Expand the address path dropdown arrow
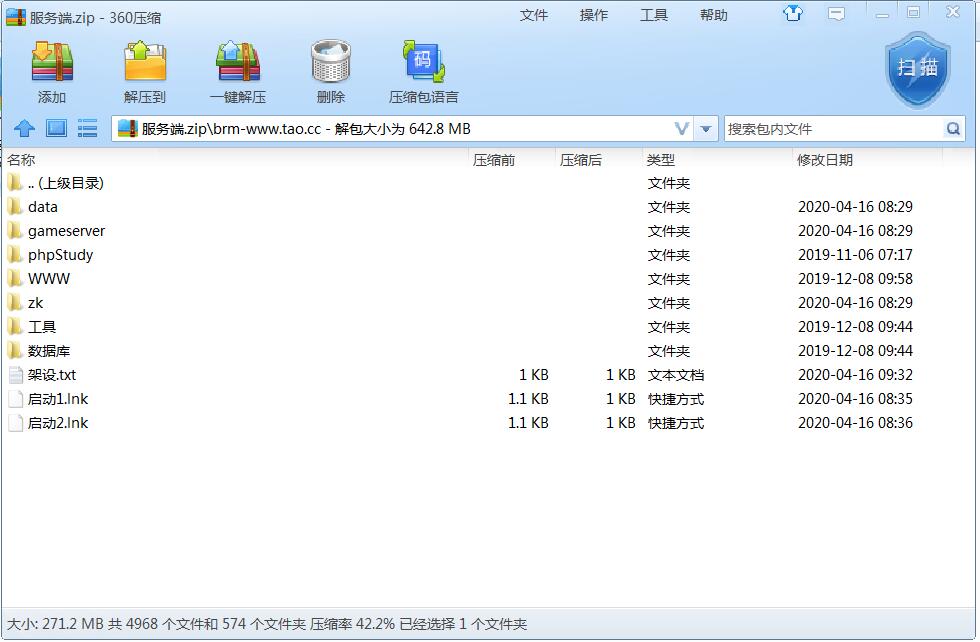Viewport: 980px width, 642px height. tap(706, 129)
